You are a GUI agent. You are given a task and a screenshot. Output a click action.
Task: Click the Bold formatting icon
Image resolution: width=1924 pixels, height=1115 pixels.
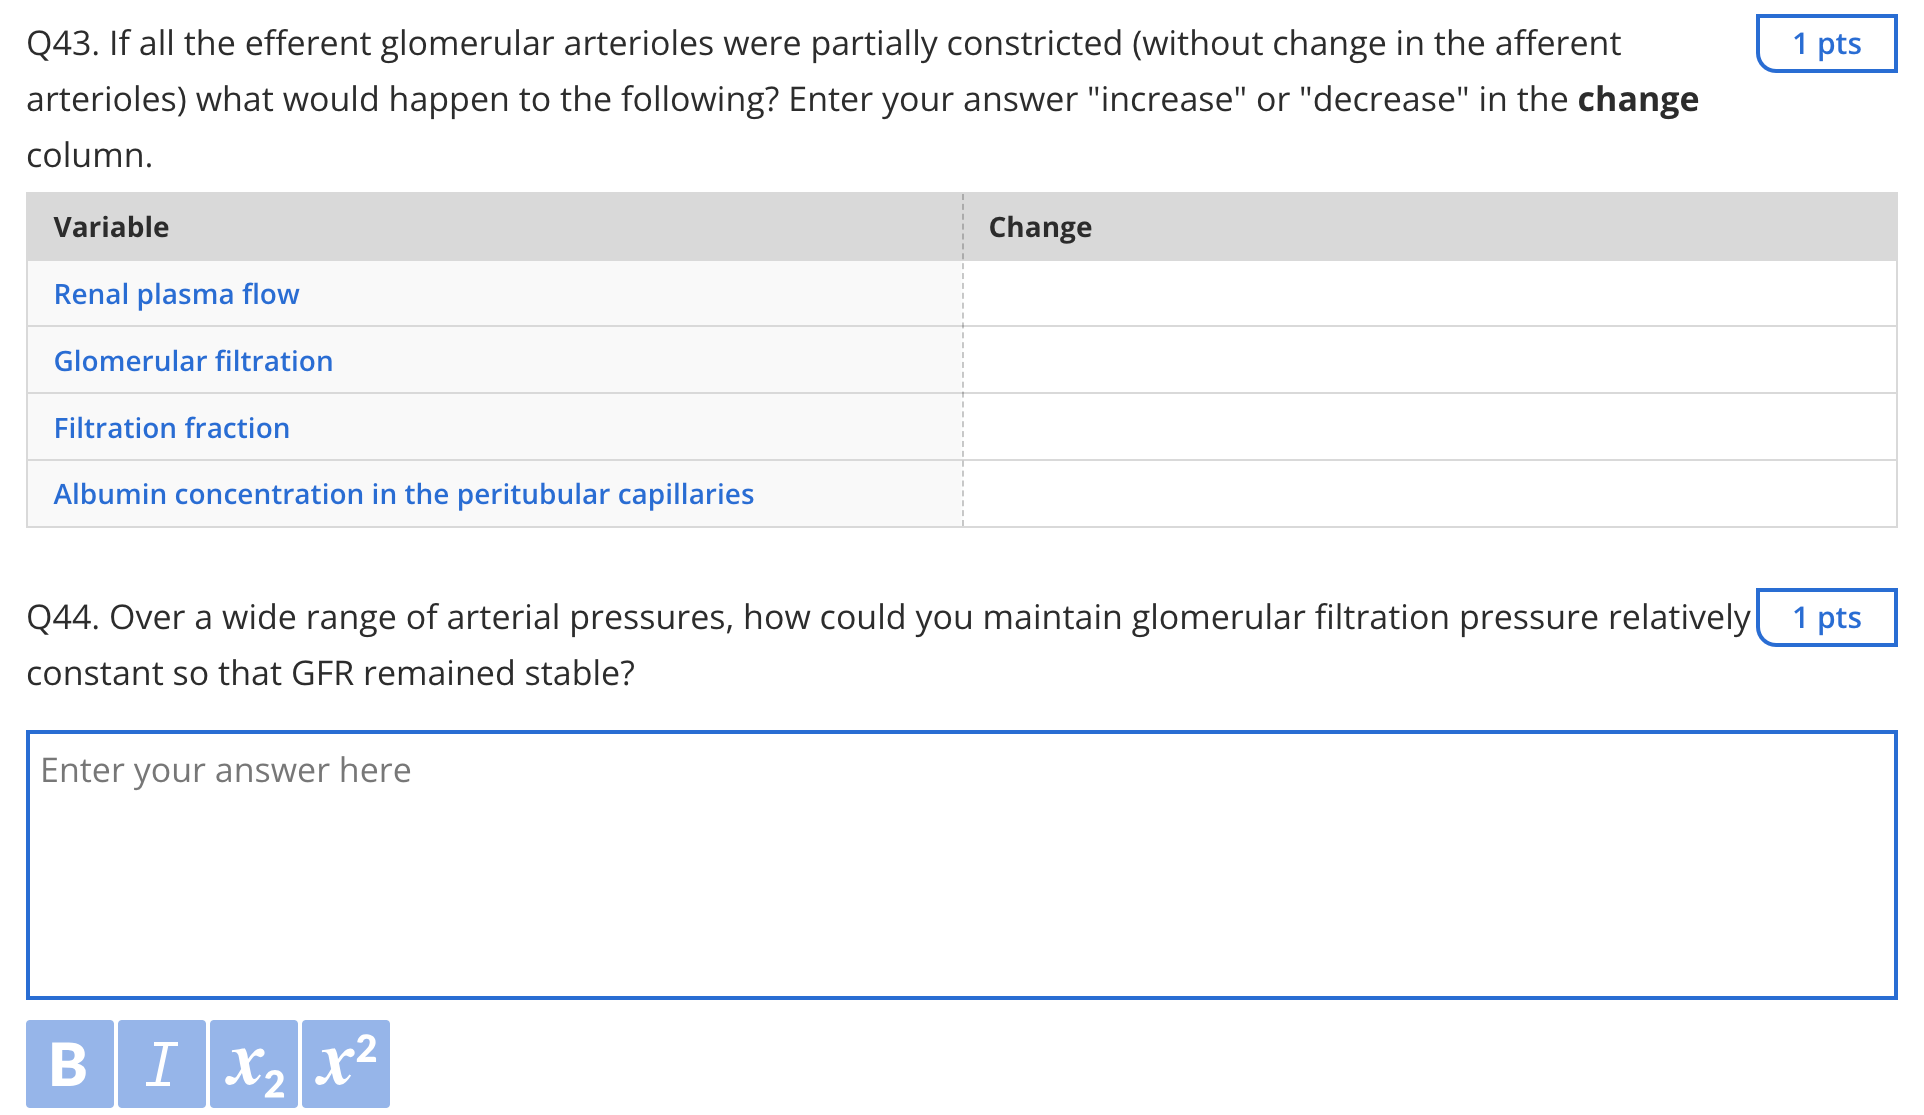(x=69, y=1063)
